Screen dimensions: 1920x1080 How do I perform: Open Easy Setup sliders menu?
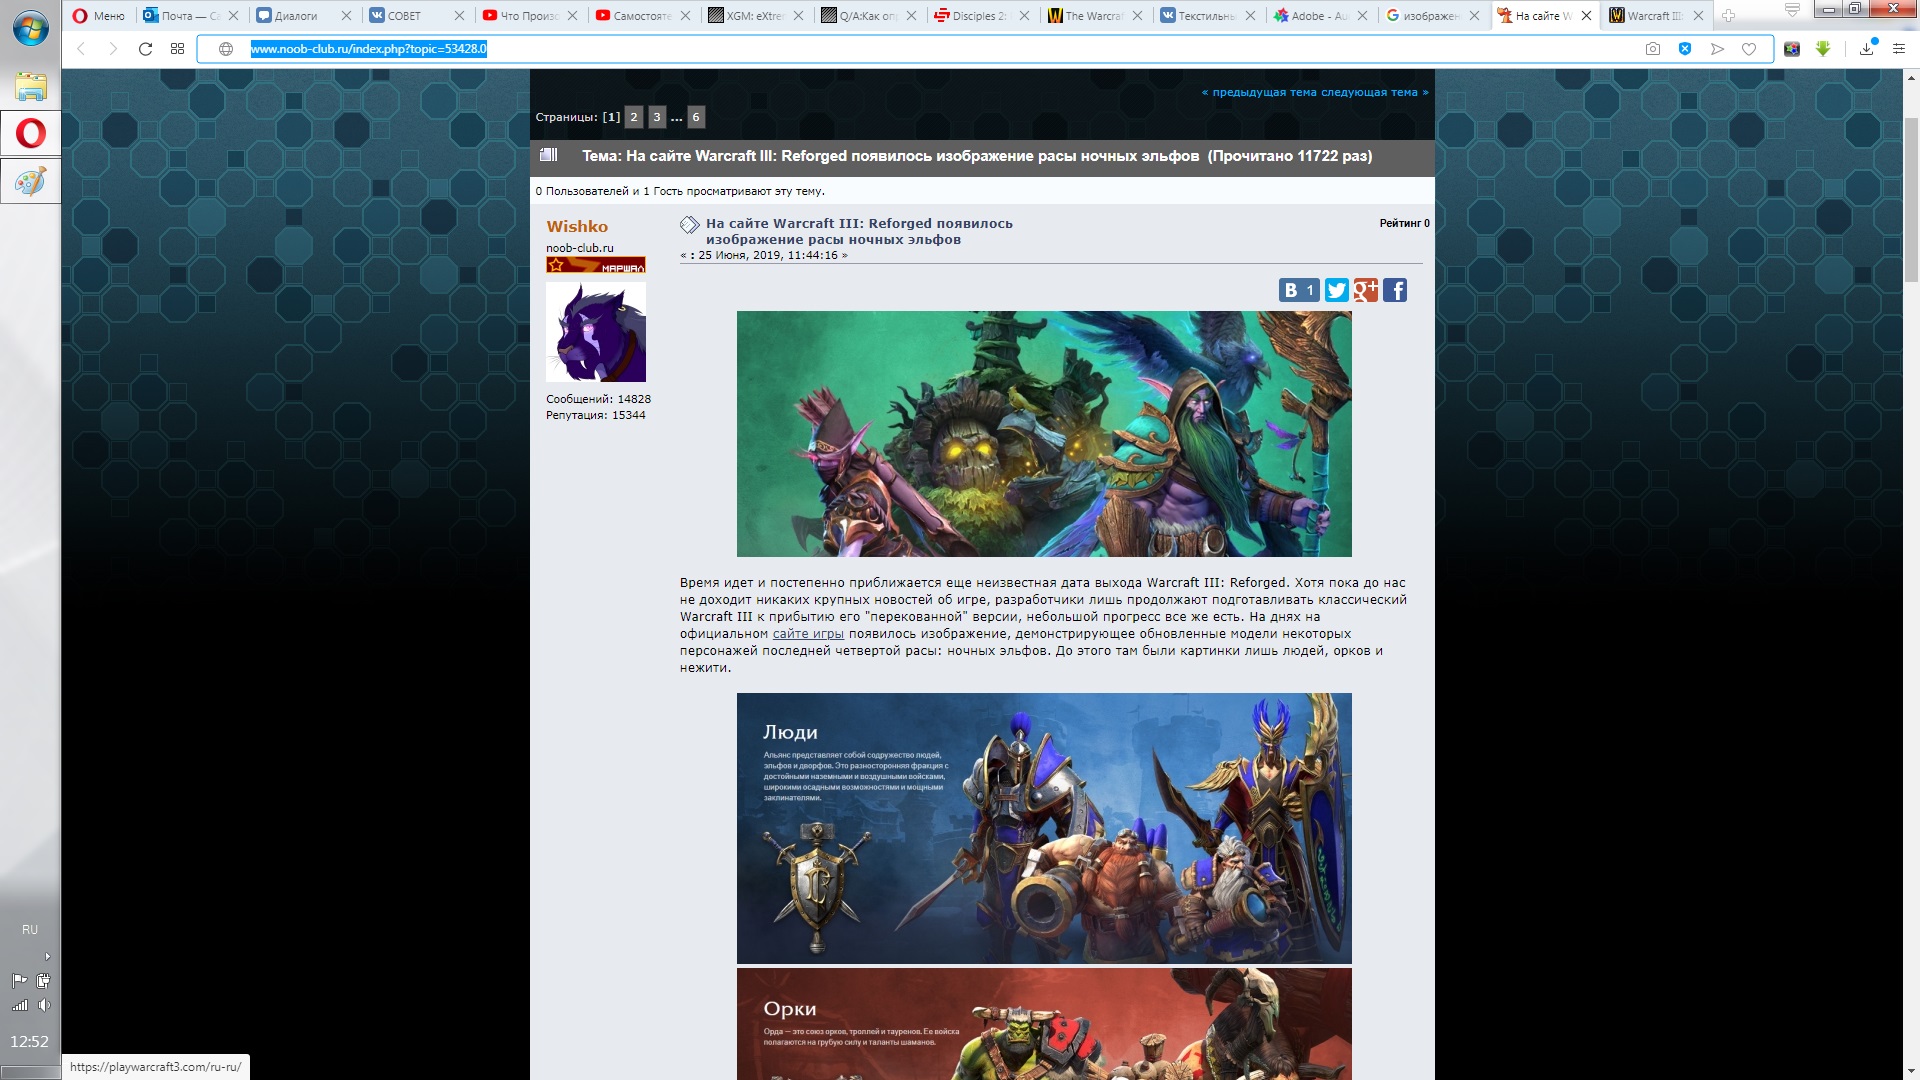pyautogui.click(x=1899, y=49)
